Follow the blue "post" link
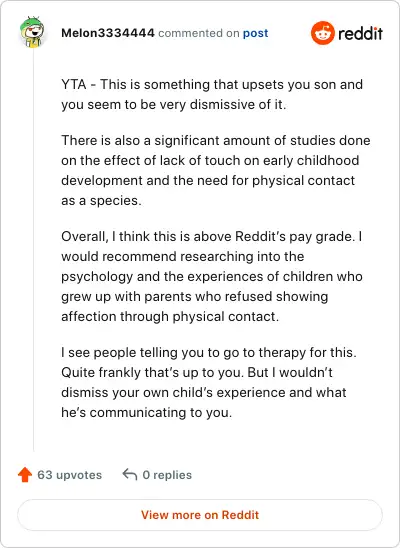Viewport: 400px width, 548px height. [255, 33]
